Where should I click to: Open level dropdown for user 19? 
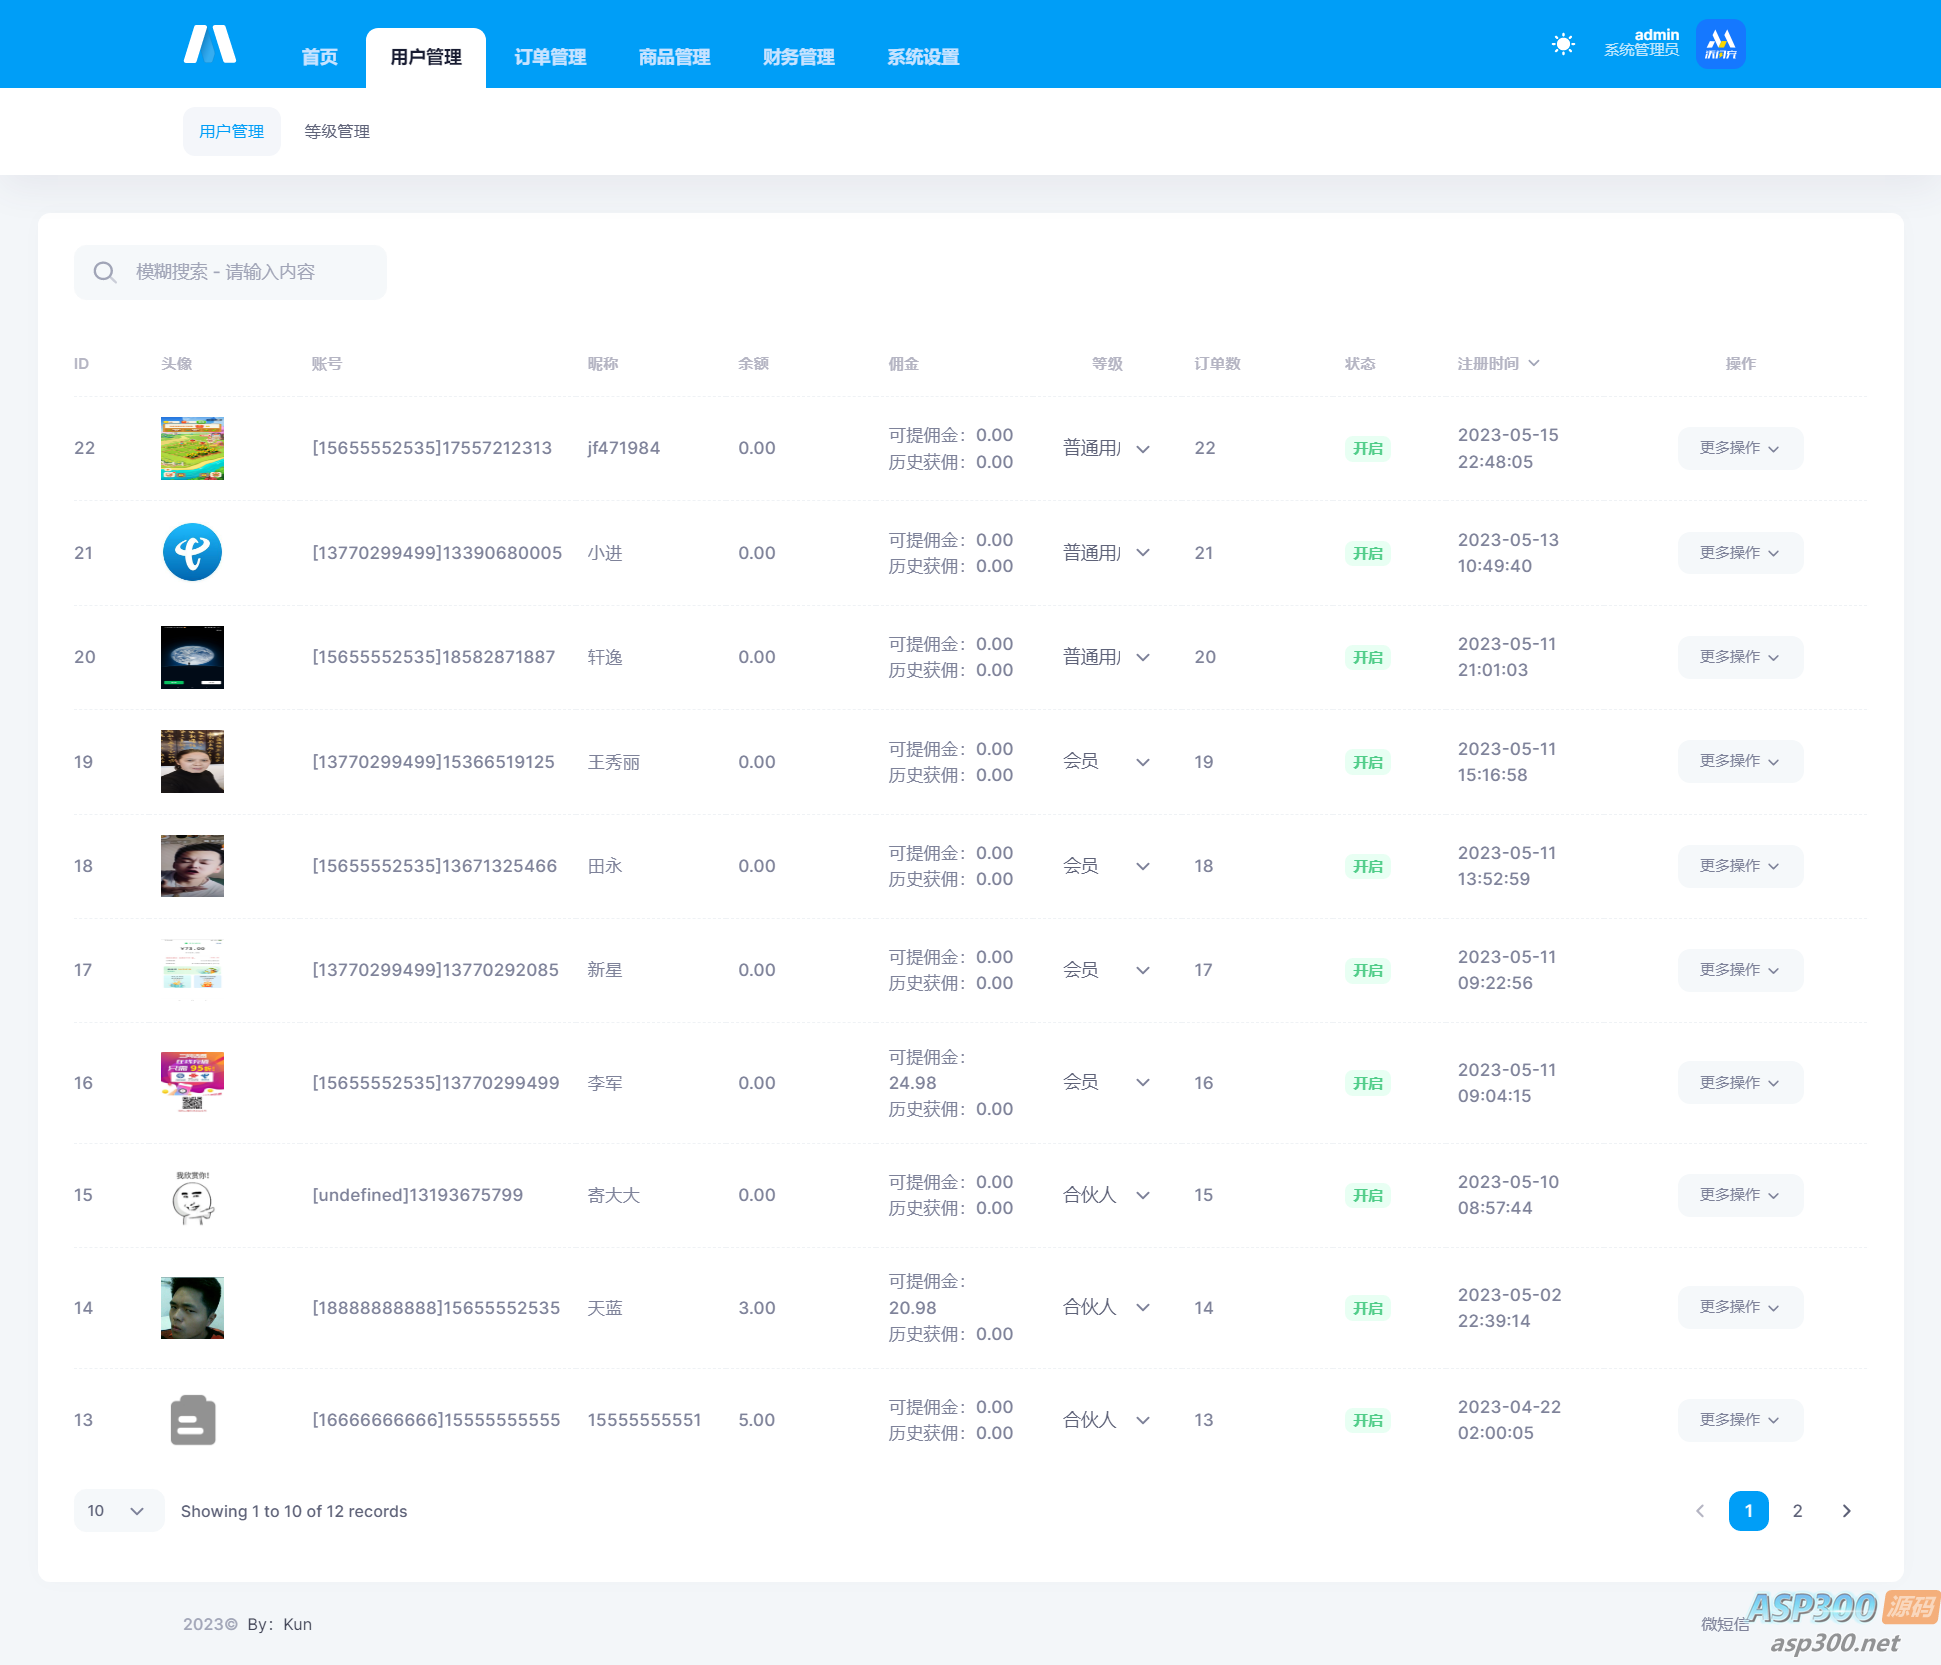coord(1106,762)
